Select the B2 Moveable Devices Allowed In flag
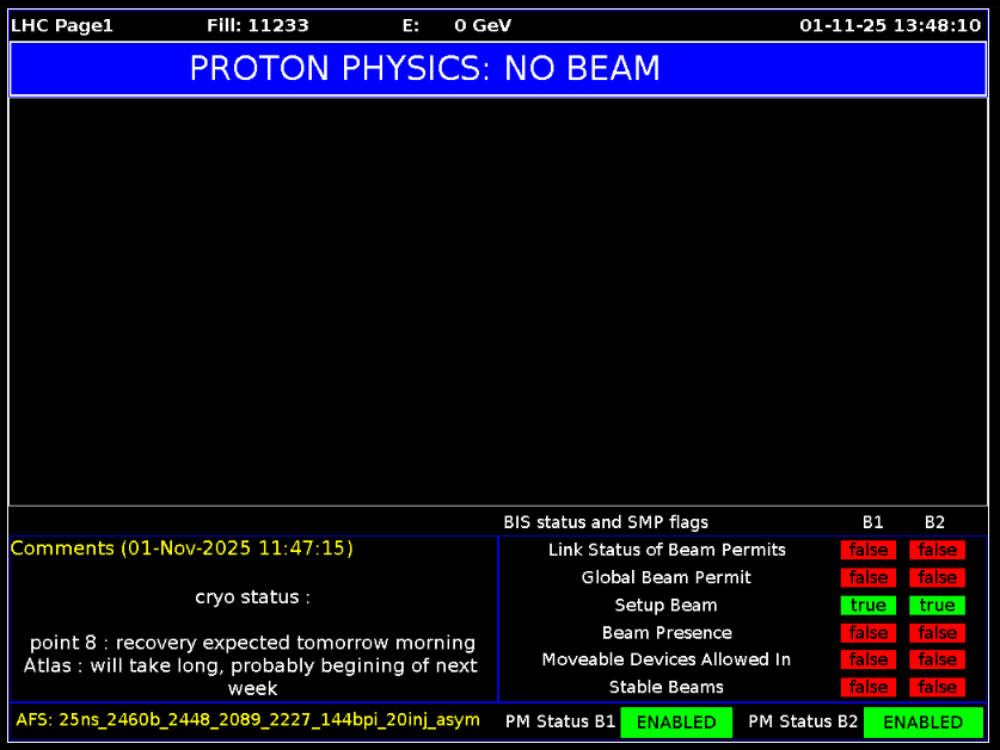This screenshot has width=1000, height=750. [937, 660]
